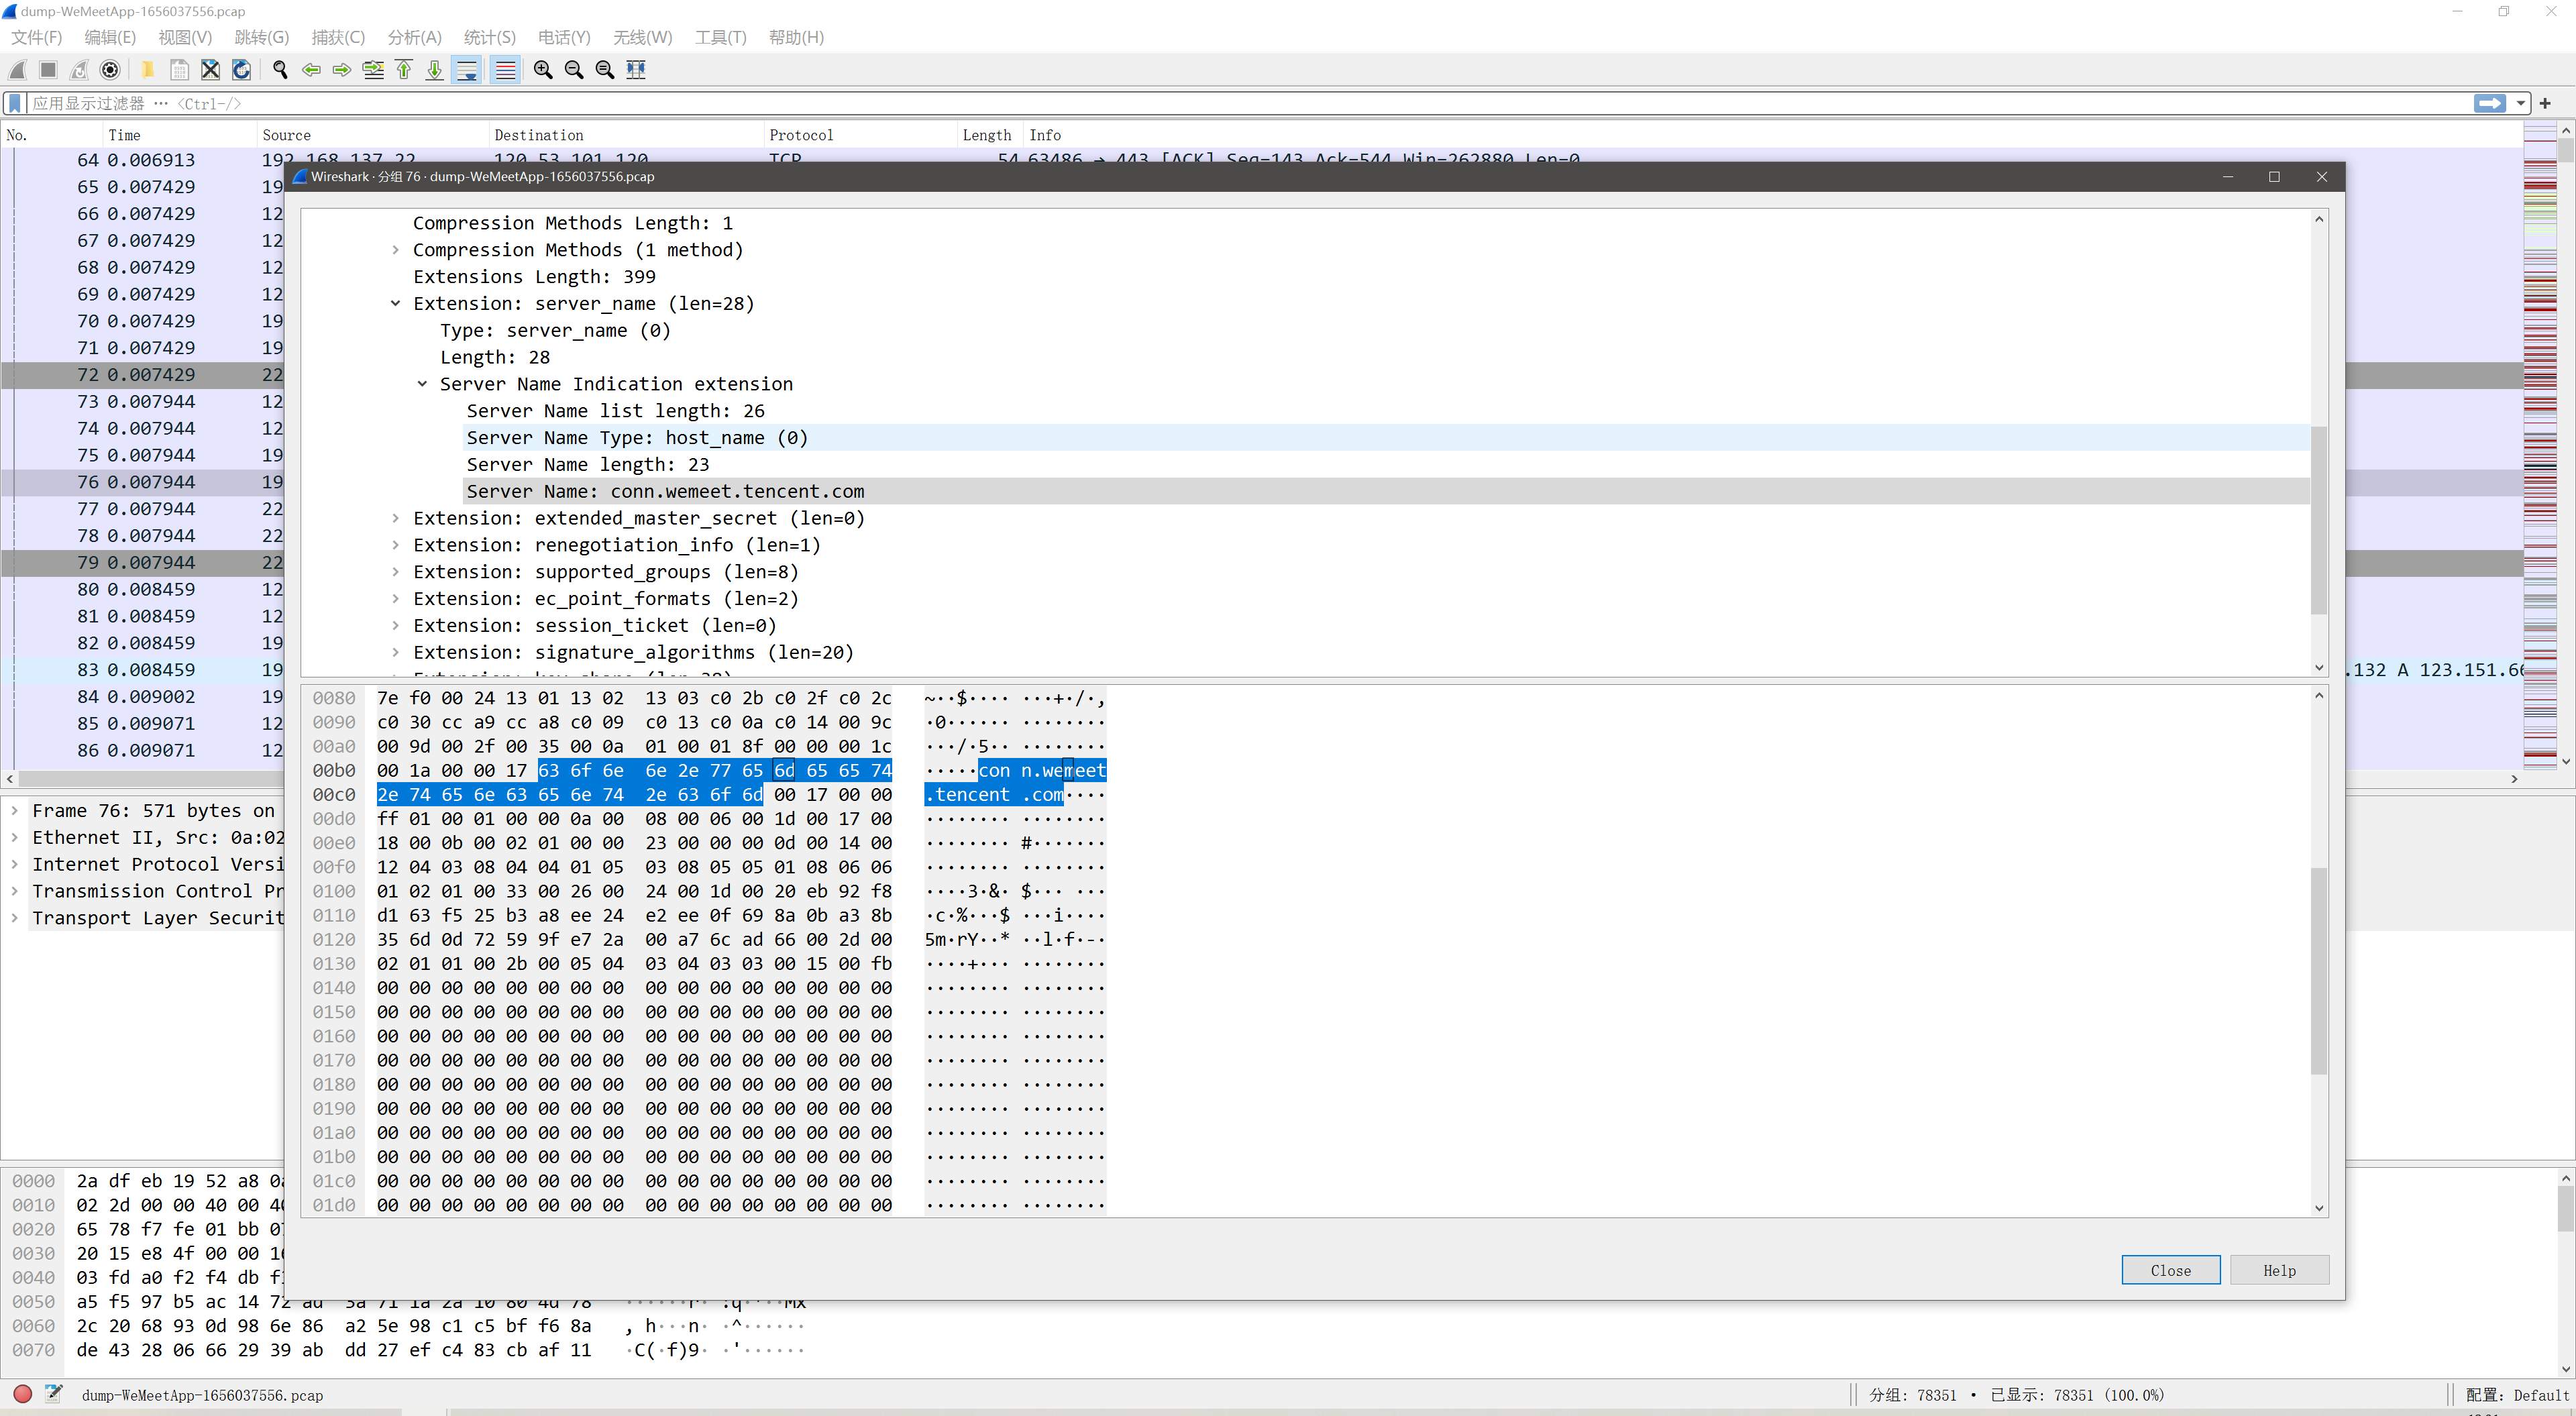2576x1416 pixels.
Task: Open the 分析(A) menu
Action: click(x=414, y=37)
